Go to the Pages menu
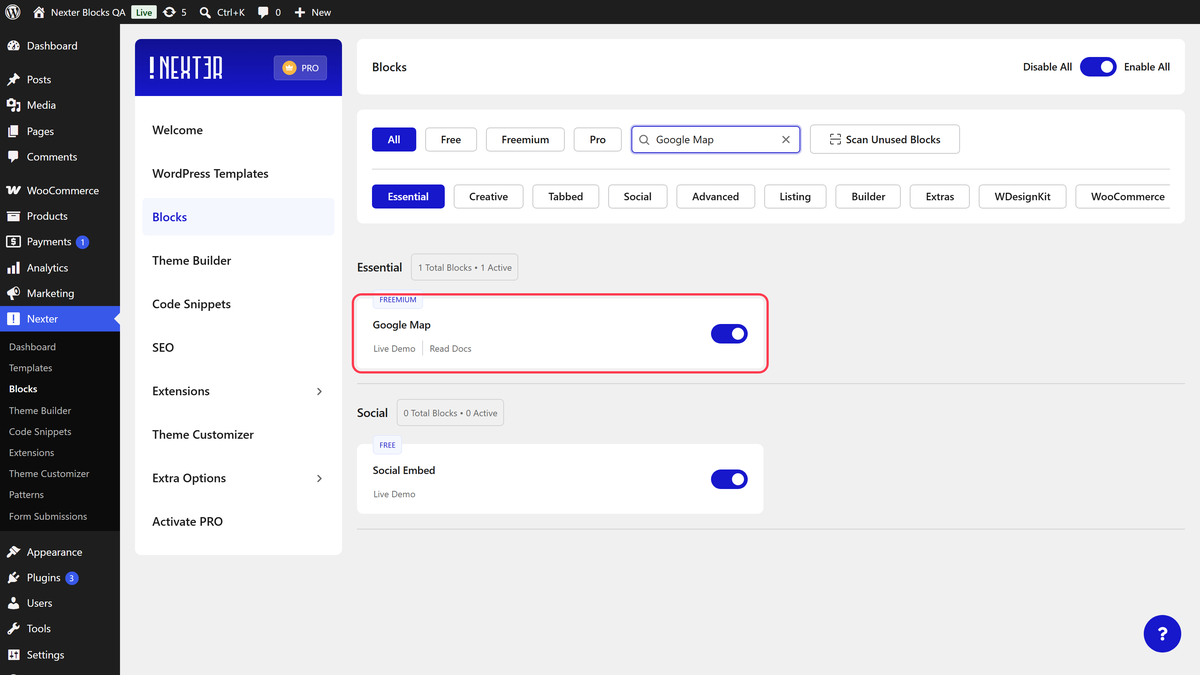Image resolution: width=1200 pixels, height=675 pixels. (x=60, y=131)
